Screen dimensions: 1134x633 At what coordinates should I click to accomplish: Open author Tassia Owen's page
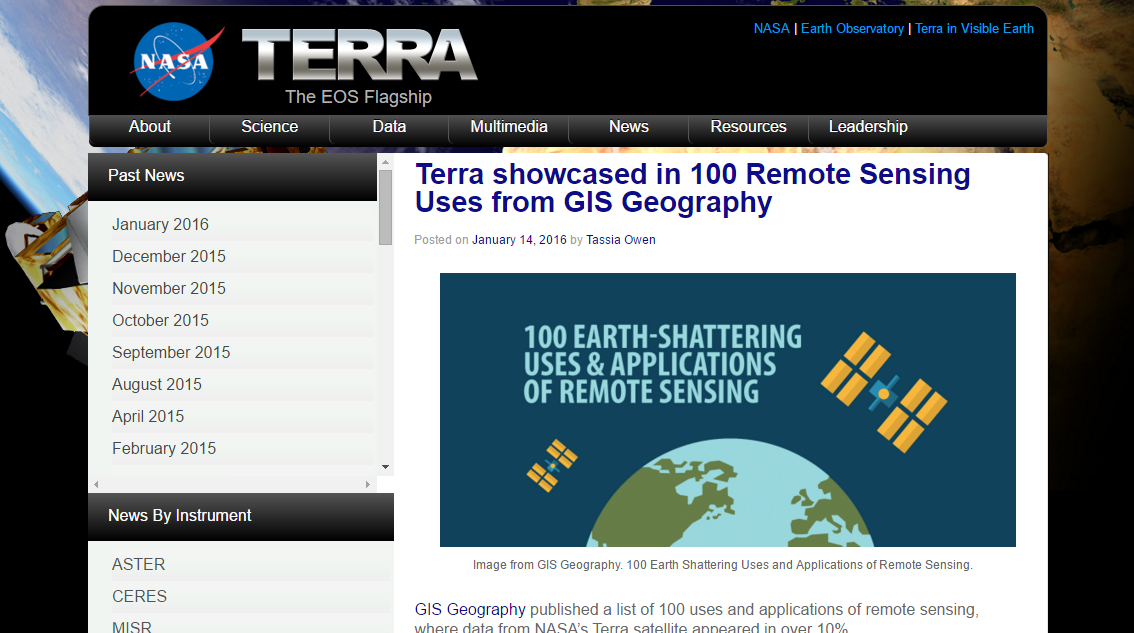tap(621, 239)
